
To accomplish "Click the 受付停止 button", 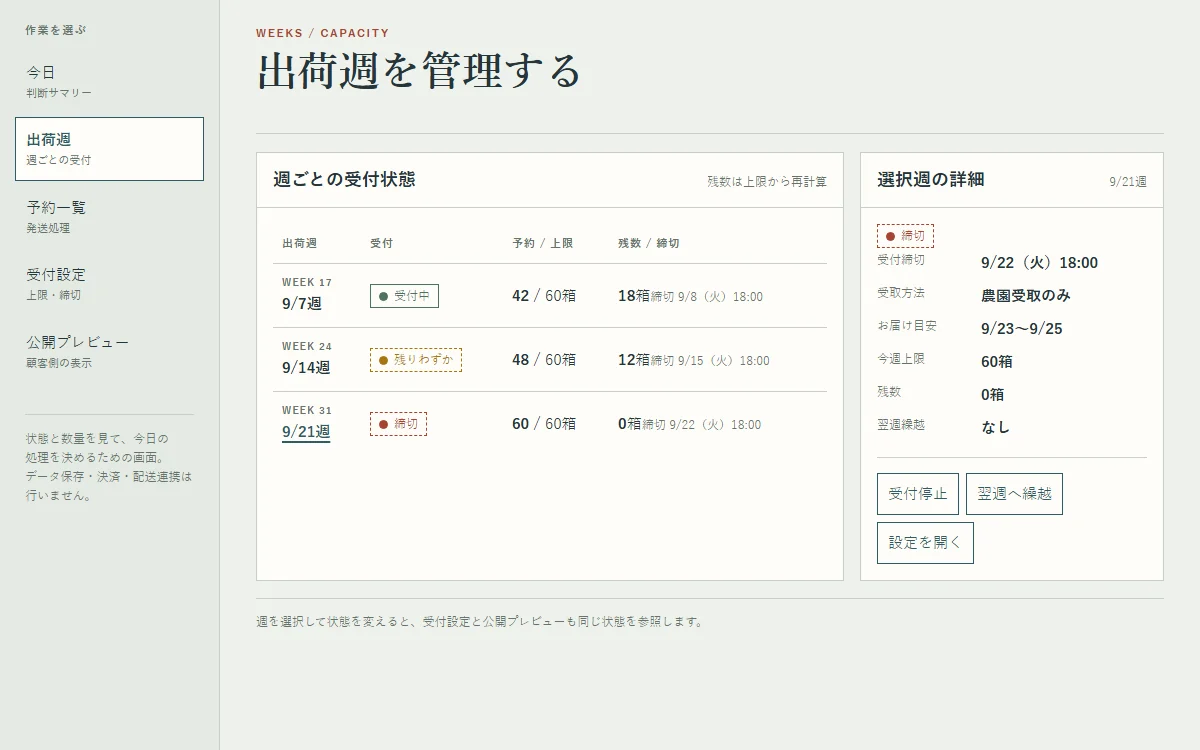I will pos(917,494).
